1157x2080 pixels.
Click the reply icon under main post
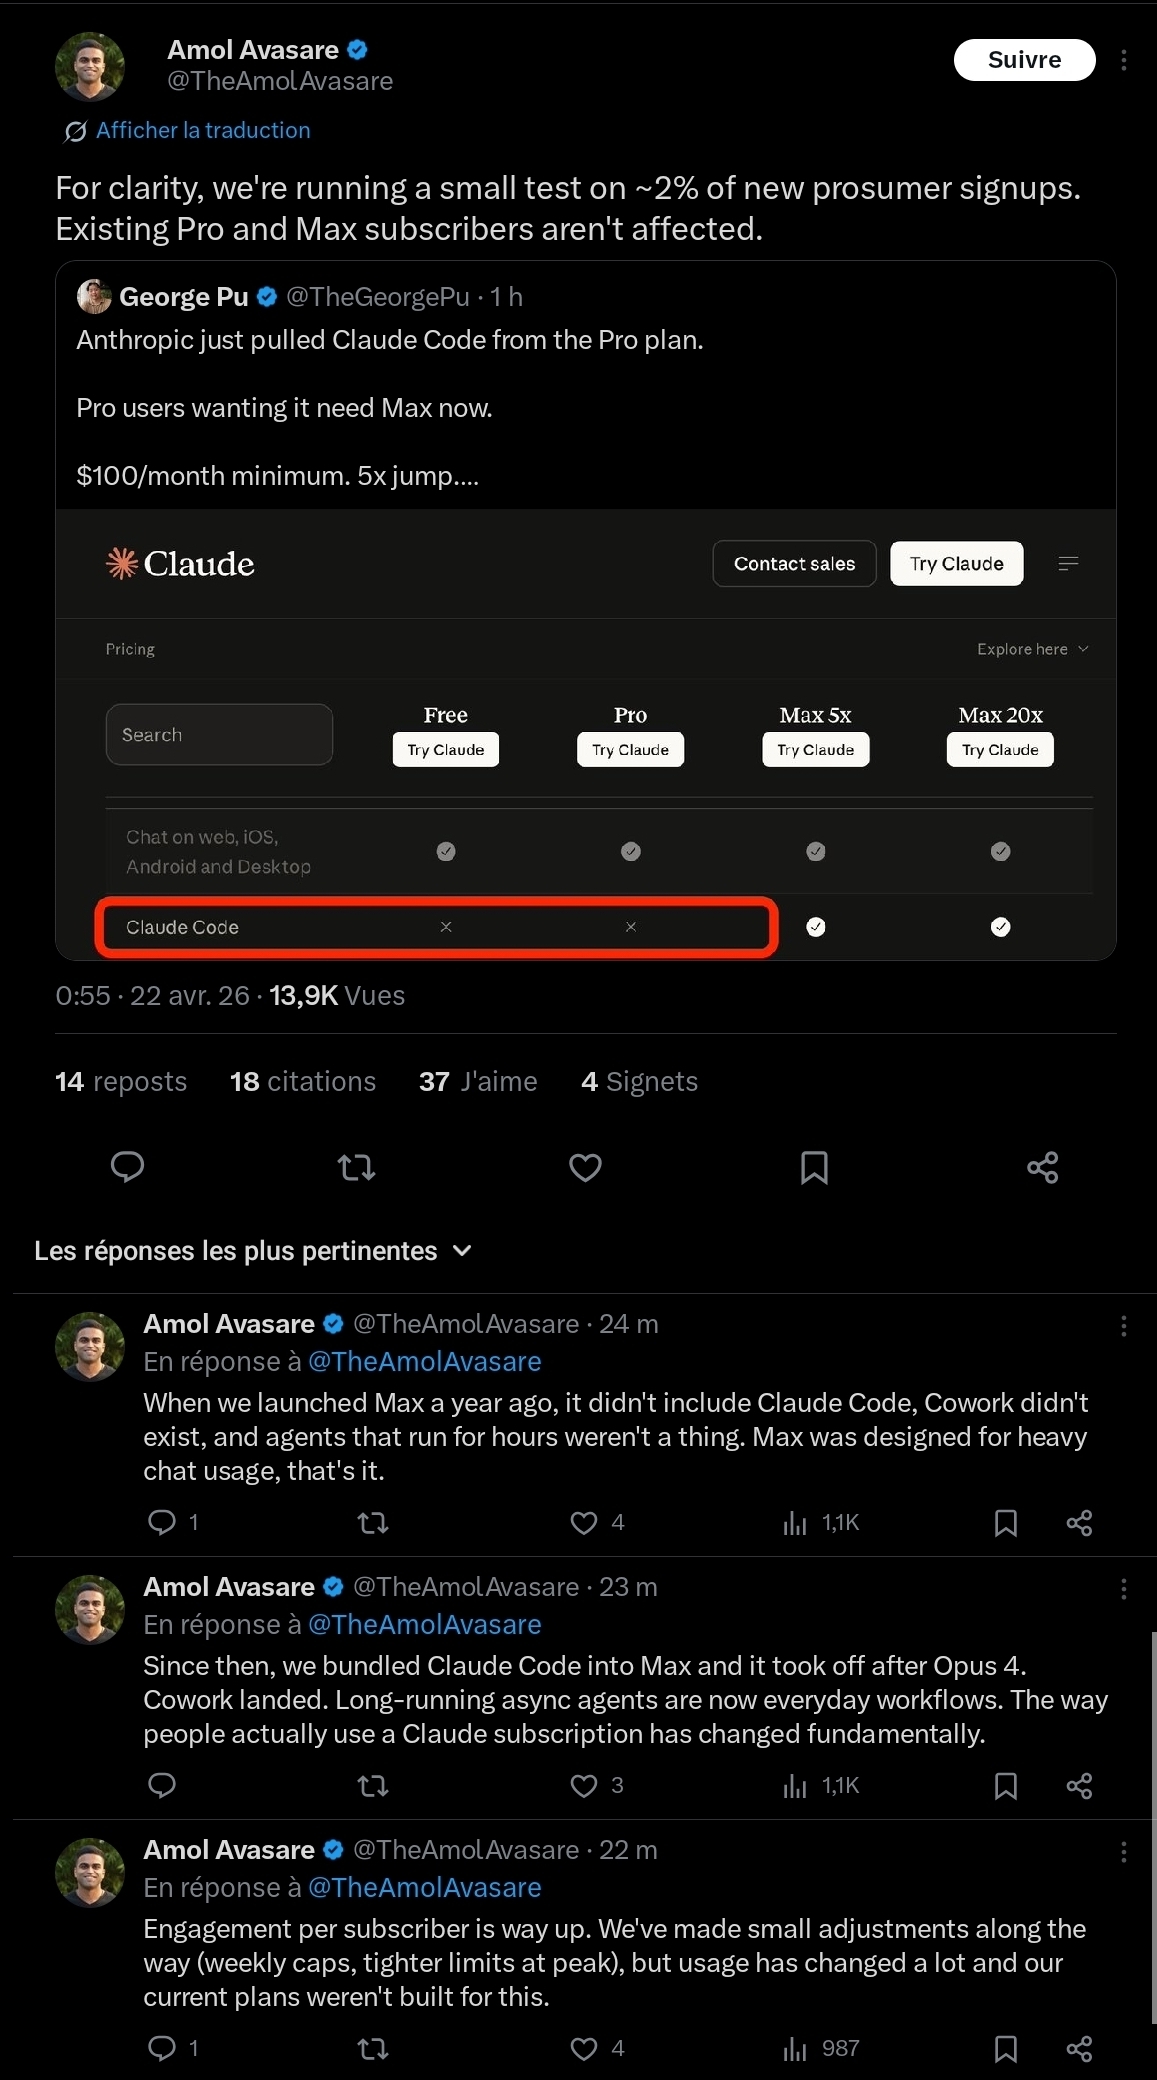127,1167
